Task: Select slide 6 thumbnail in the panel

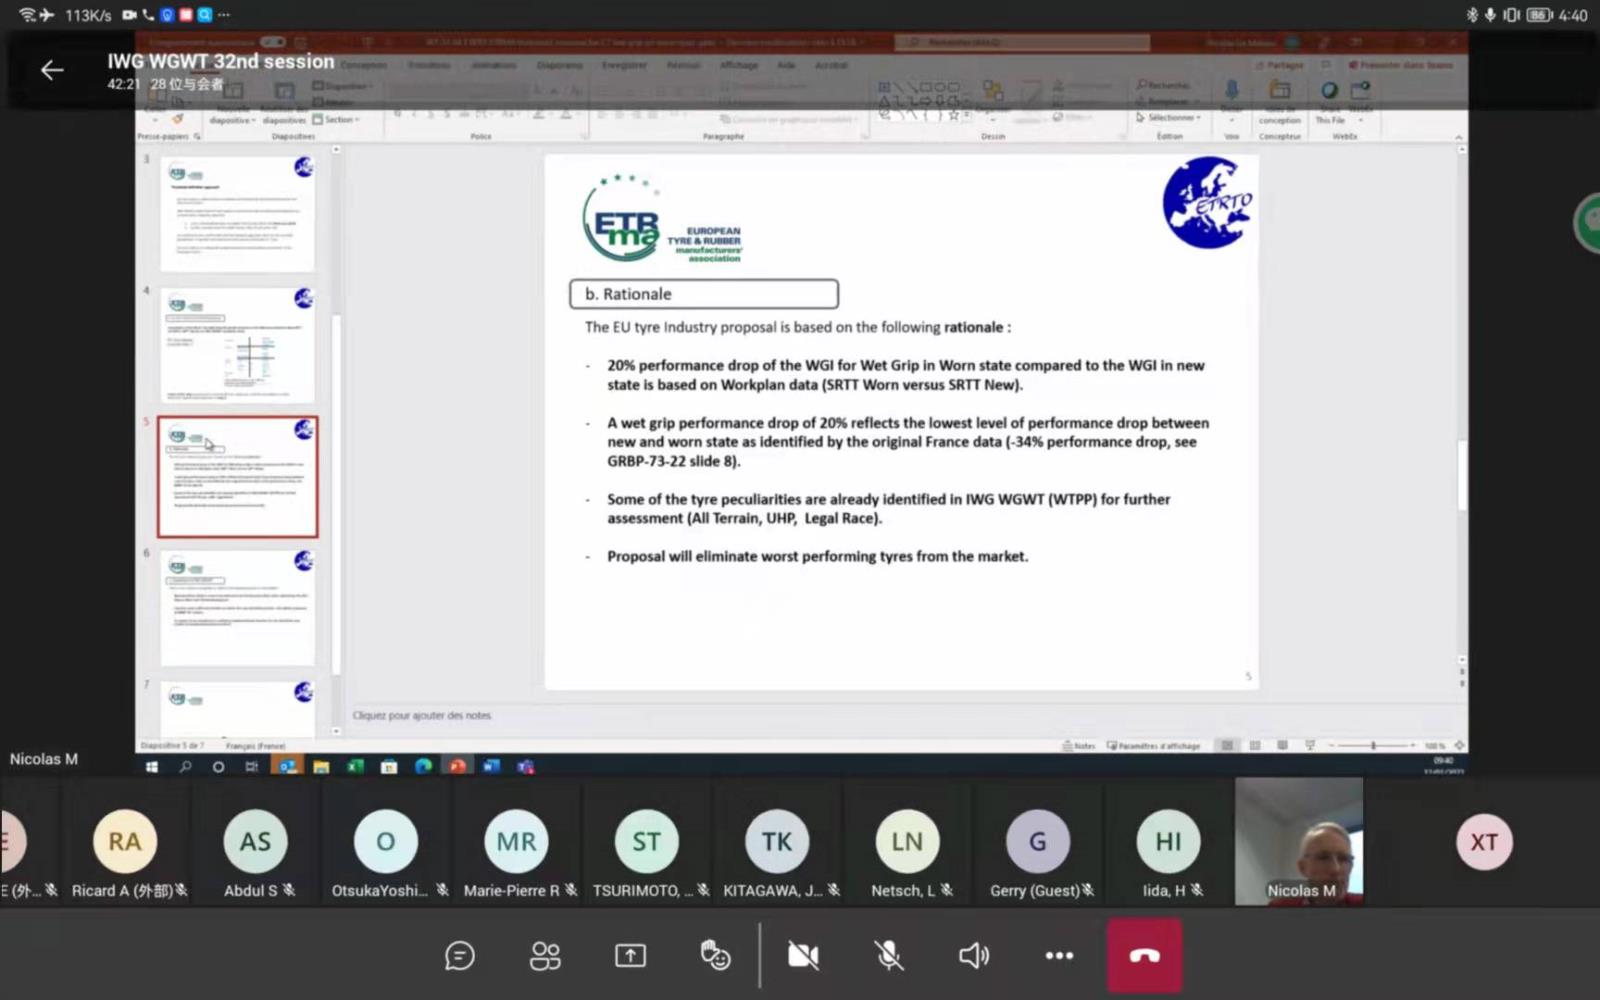Action: pyautogui.click(x=238, y=608)
